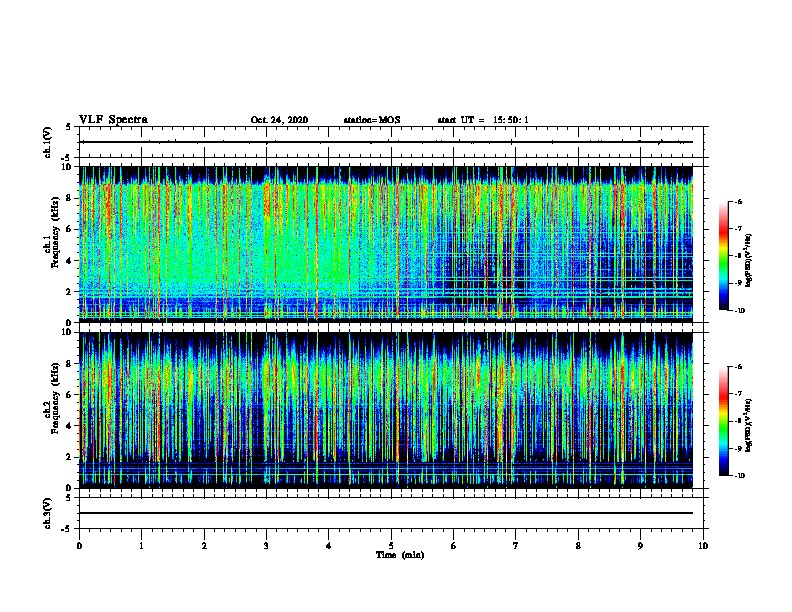Select the date text "Oct. 24, 2020"
The height and width of the screenshot is (612, 792).
point(279,120)
